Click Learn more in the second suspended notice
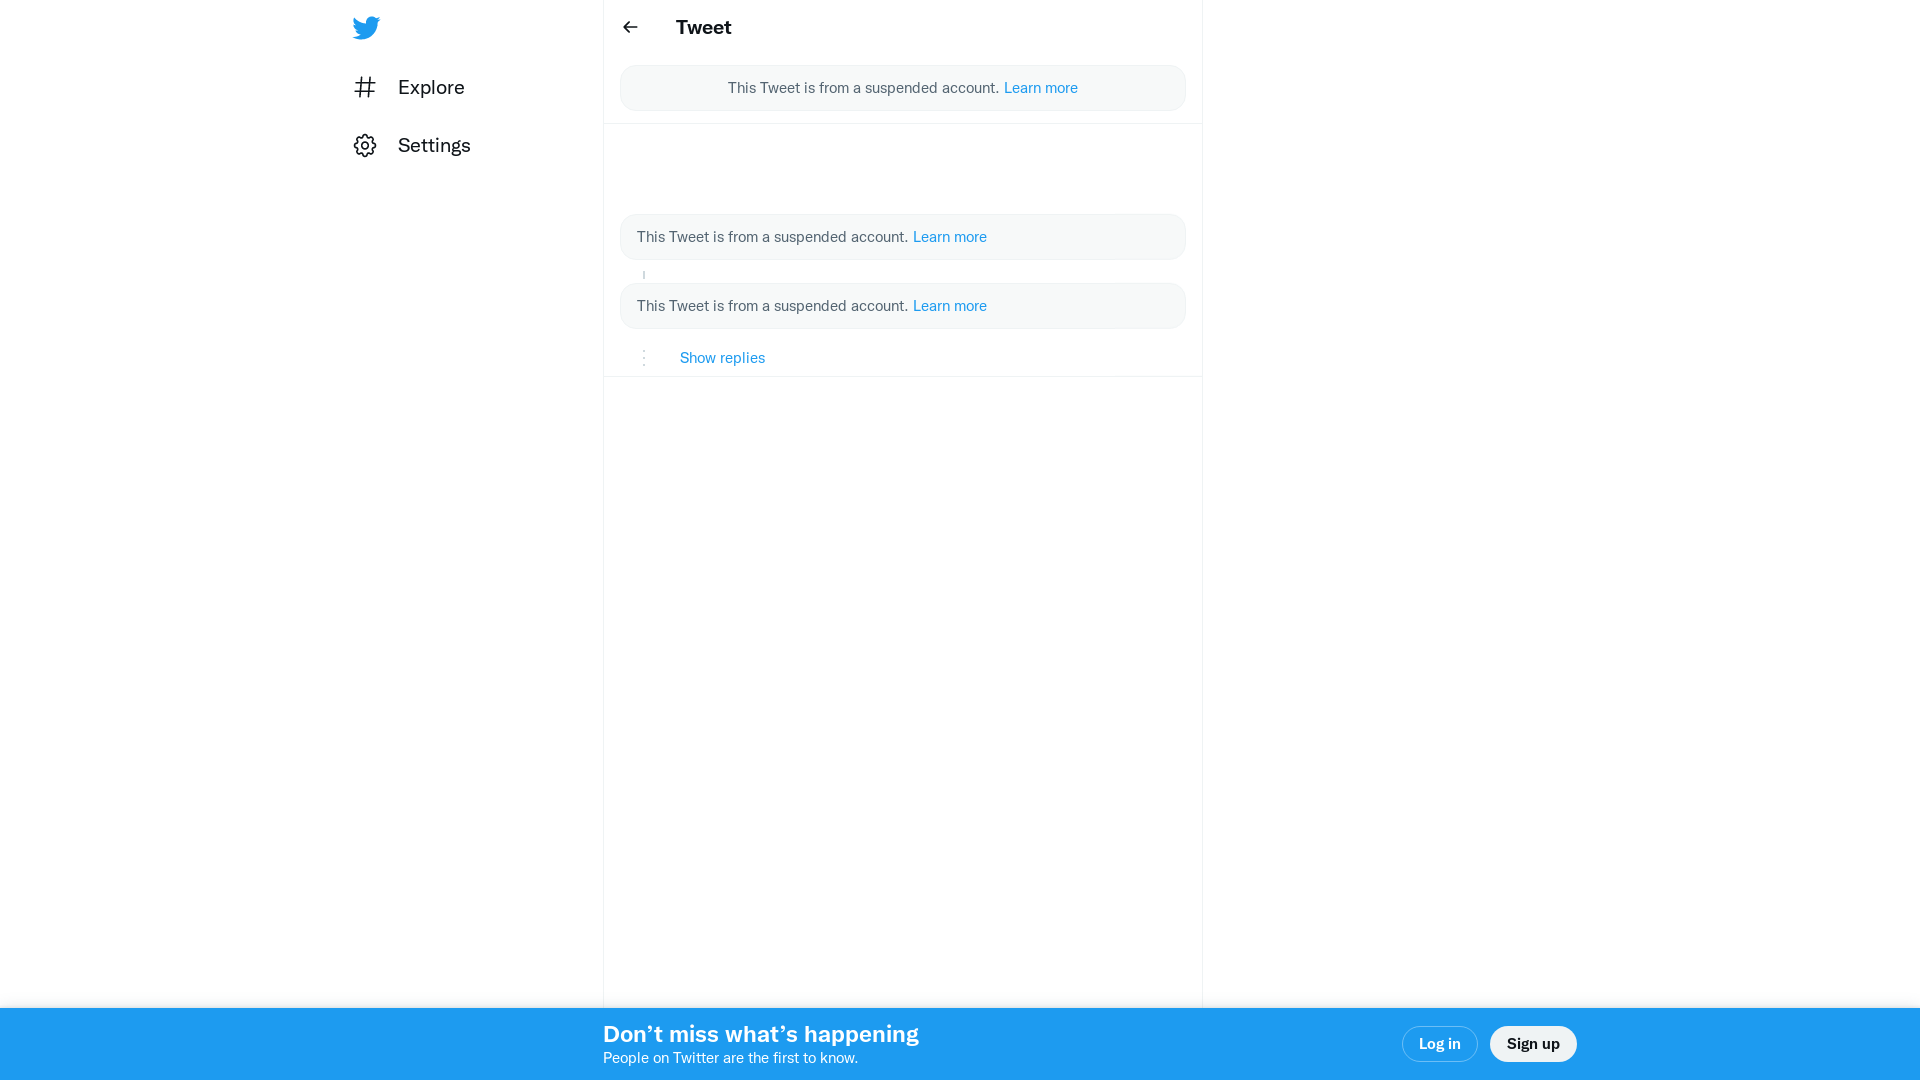Viewport: 1920px width, 1080px height. pyautogui.click(x=949, y=237)
